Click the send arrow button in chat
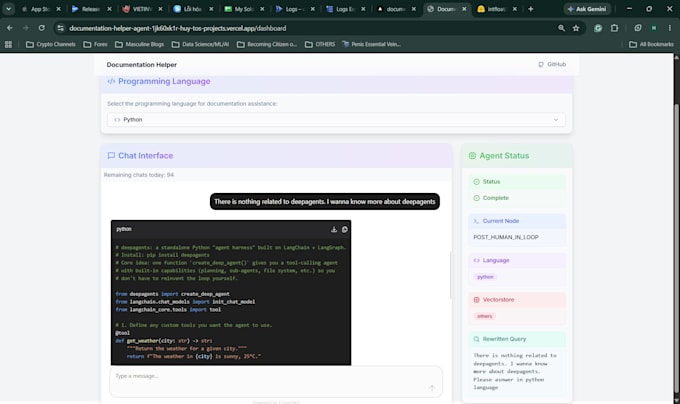Viewport: 680px width, 404px height. coord(432,388)
